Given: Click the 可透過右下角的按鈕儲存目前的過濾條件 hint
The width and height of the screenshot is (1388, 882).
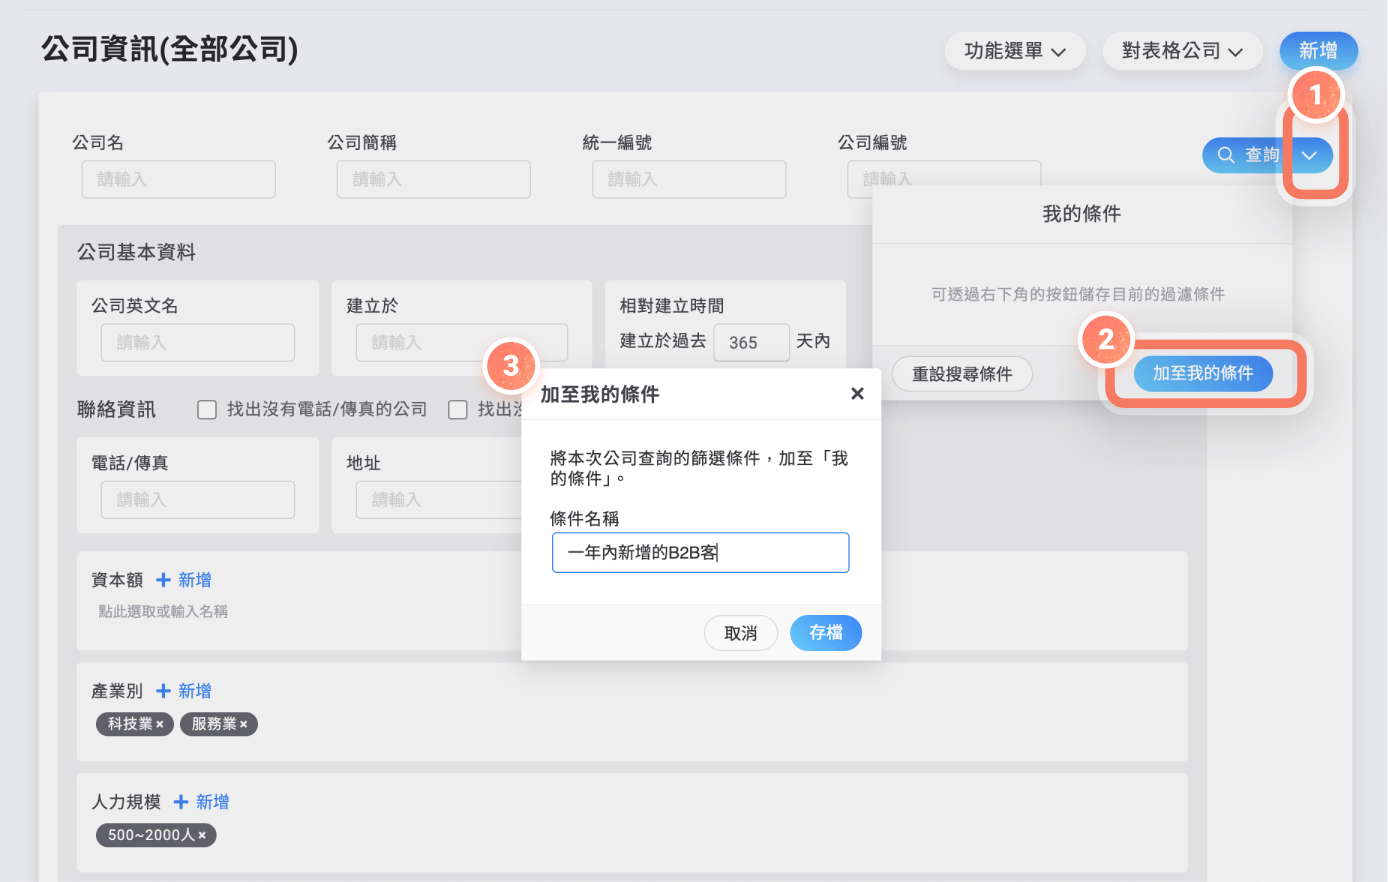Looking at the screenshot, I should pyautogui.click(x=1078, y=295).
